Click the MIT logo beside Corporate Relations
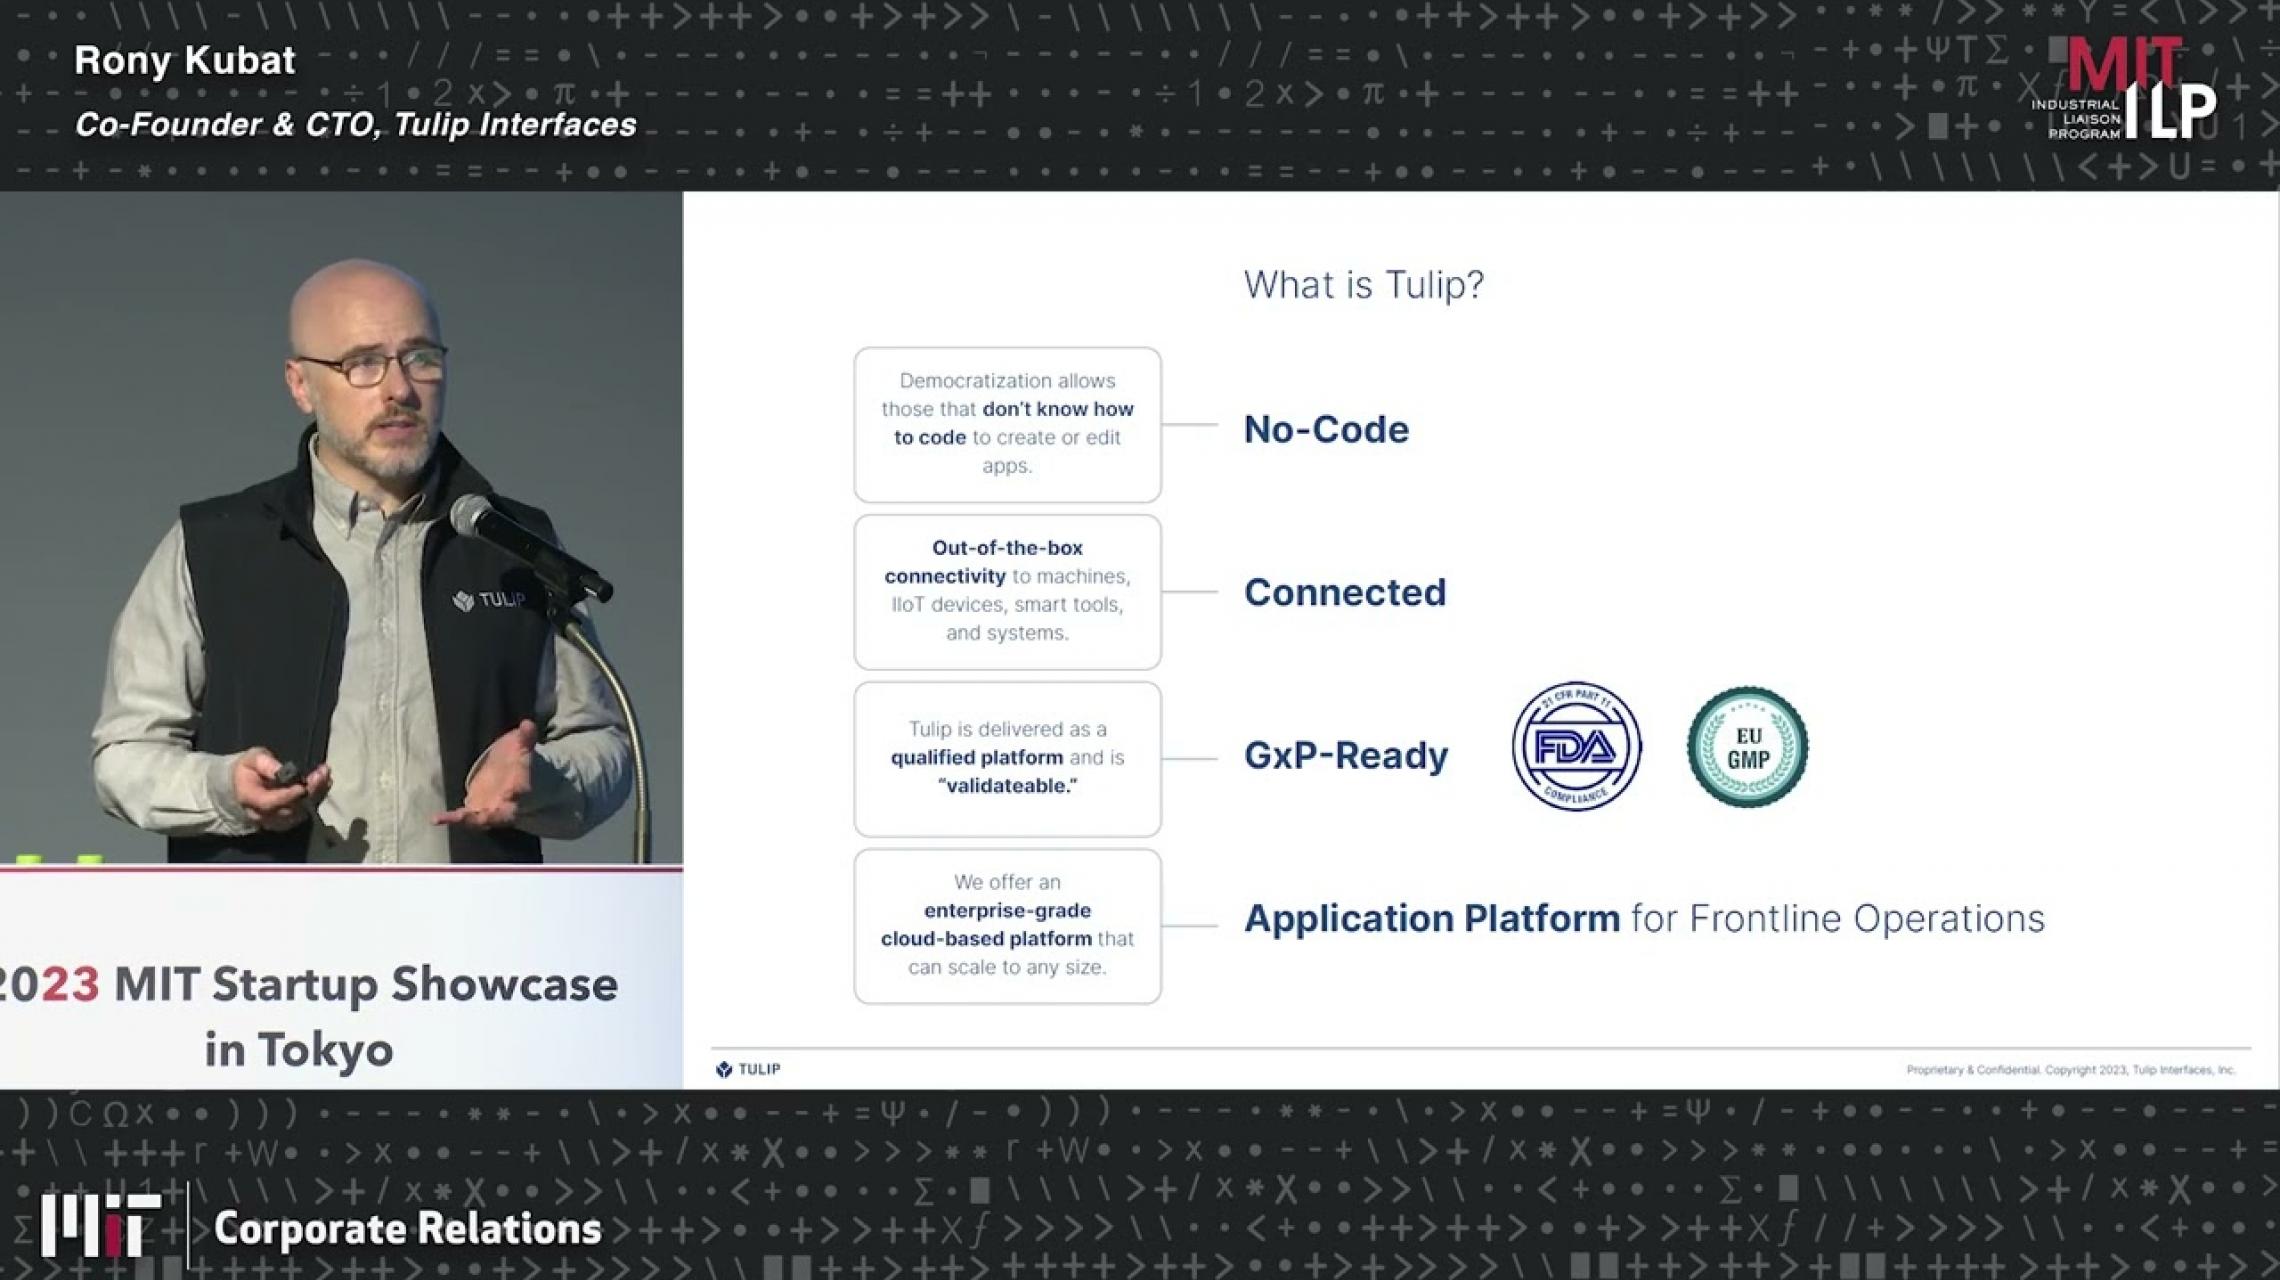 coord(99,1224)
